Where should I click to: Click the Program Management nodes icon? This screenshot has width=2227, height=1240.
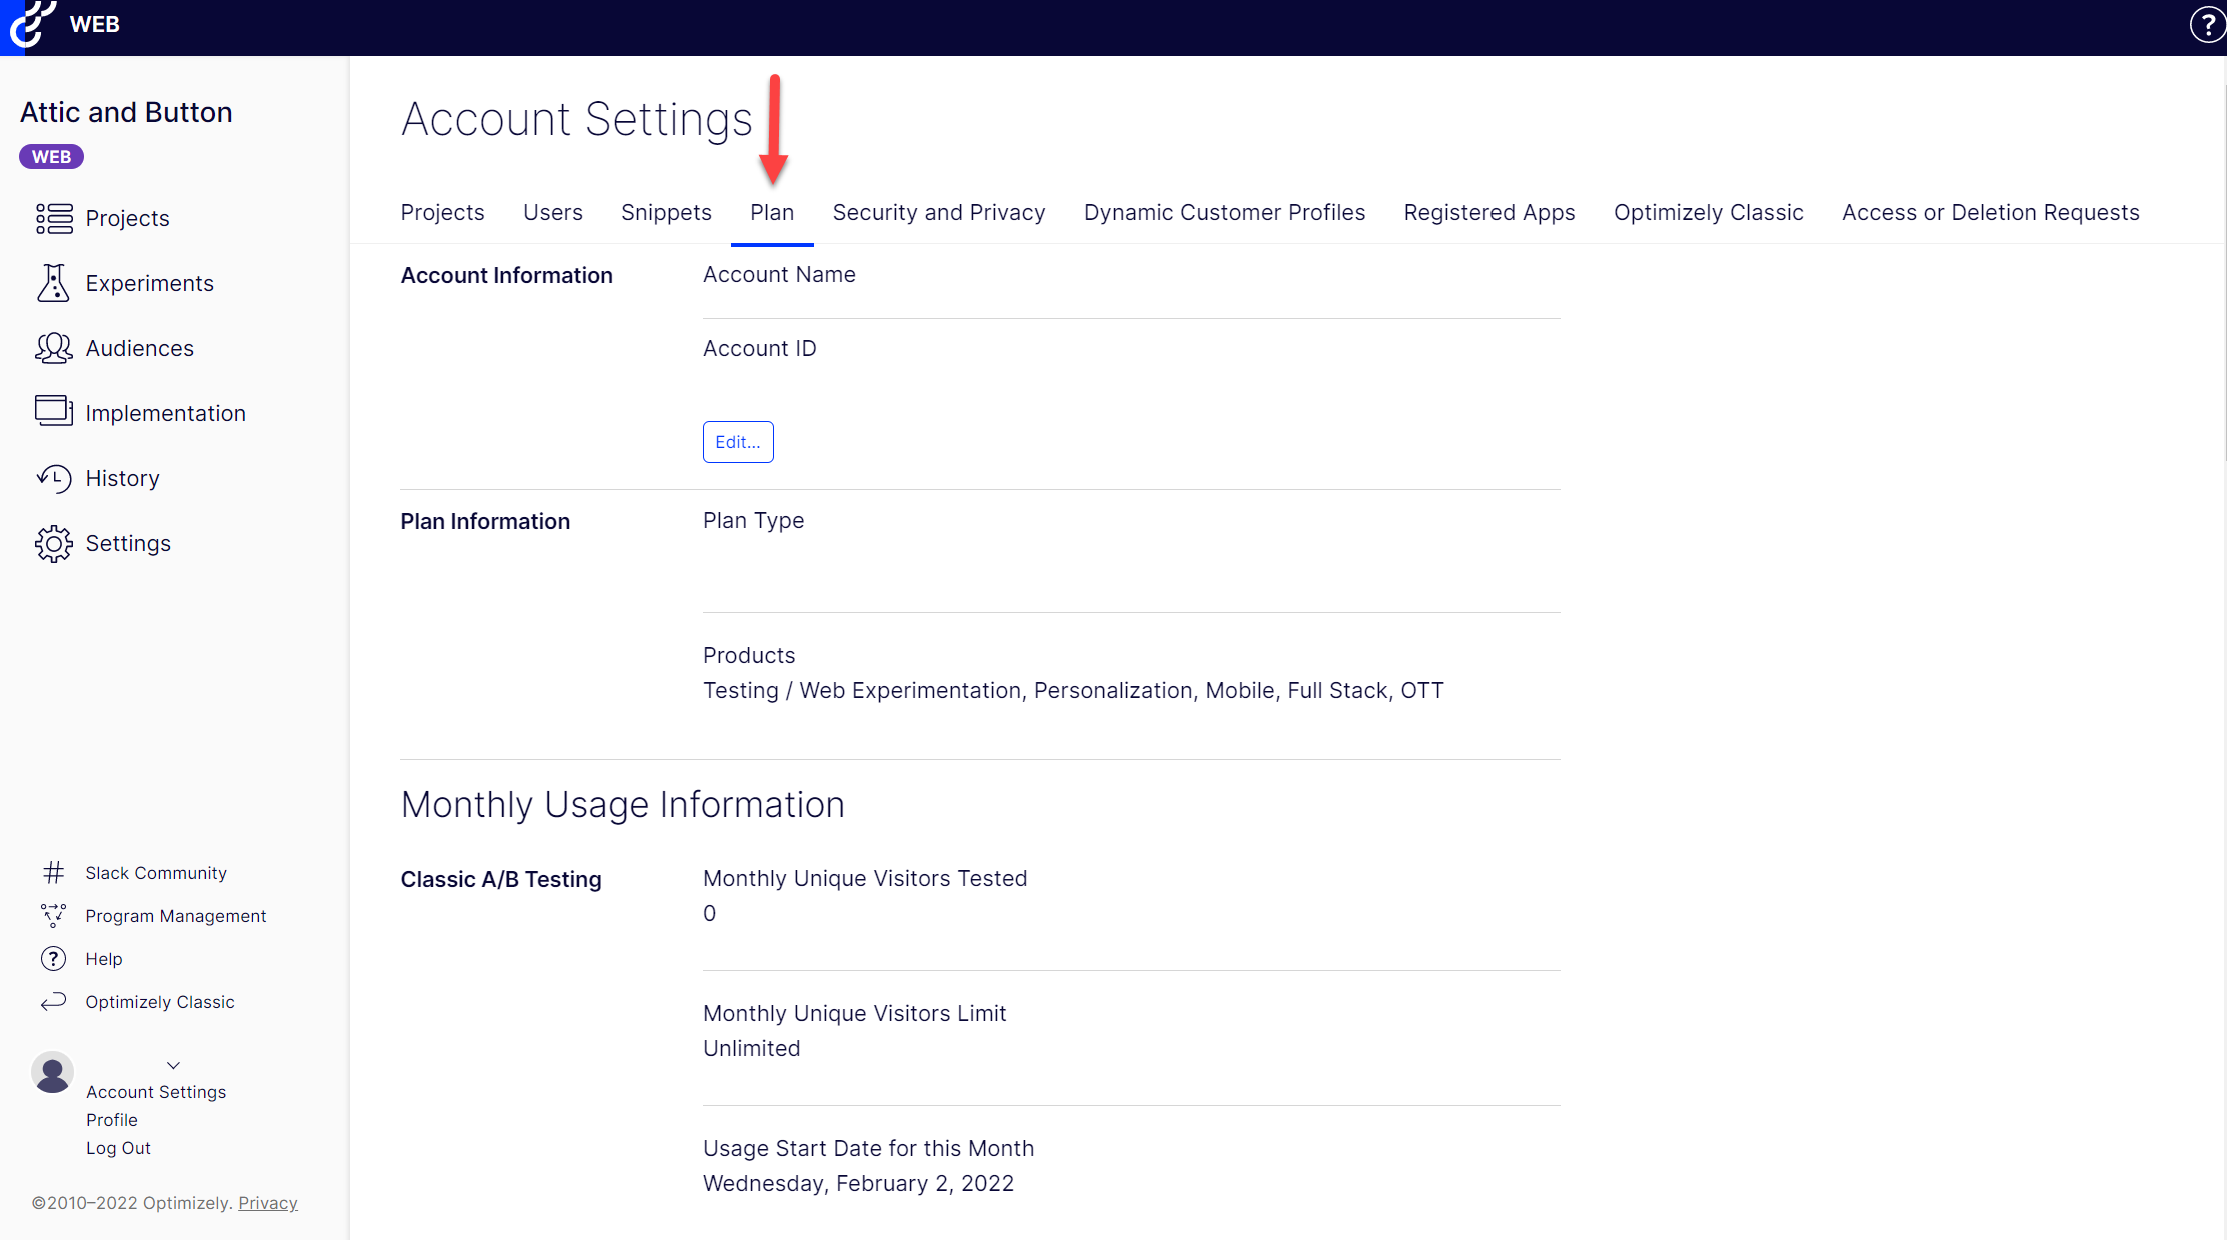tap(53, 915)
